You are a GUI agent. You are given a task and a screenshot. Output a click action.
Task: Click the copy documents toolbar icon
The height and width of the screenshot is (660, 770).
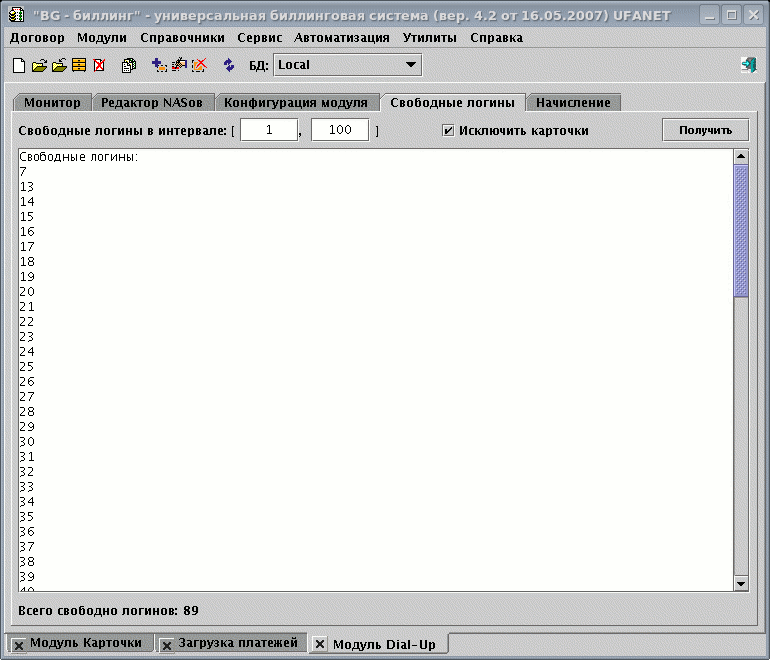[x=129, y=66]
